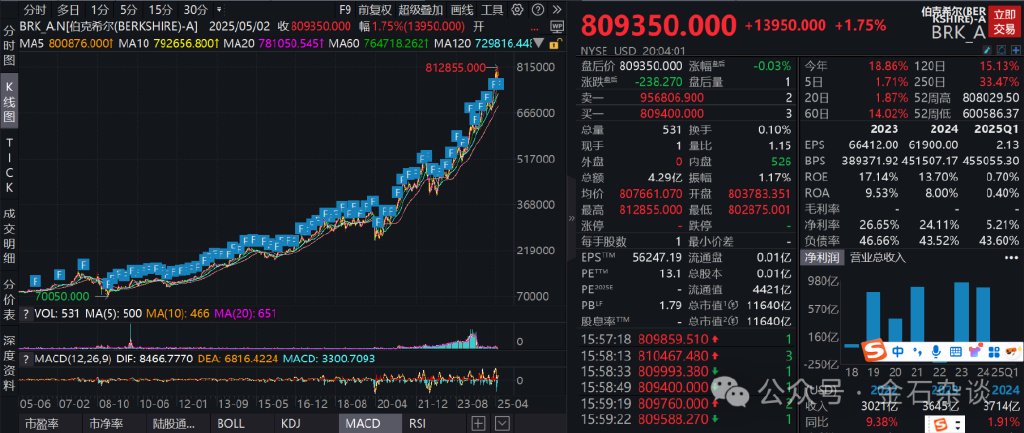Select the 5分 interval

click(129, 10)
